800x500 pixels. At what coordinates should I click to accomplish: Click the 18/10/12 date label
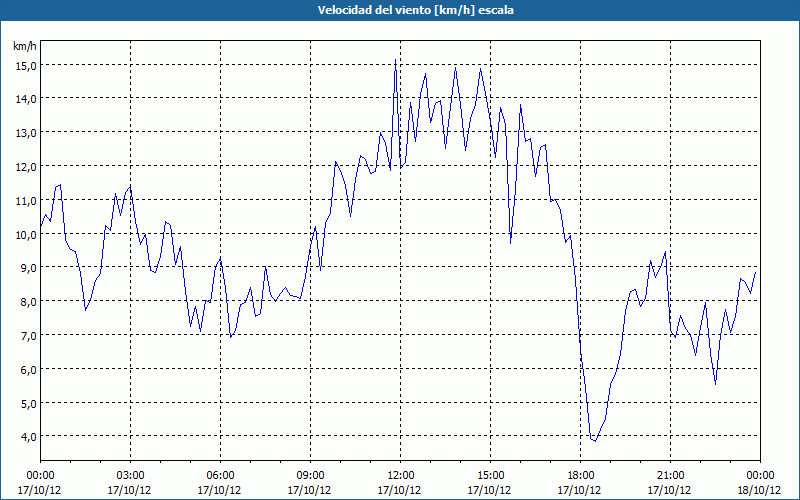pyautogui.click(x=759, y=490)
